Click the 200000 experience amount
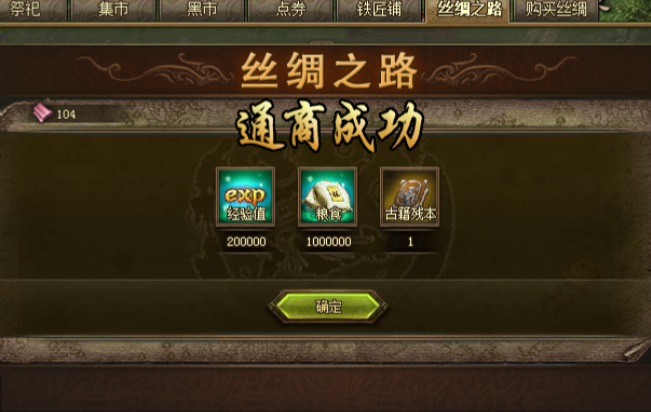This screenshot has width=651, height=412. point(246,242)
